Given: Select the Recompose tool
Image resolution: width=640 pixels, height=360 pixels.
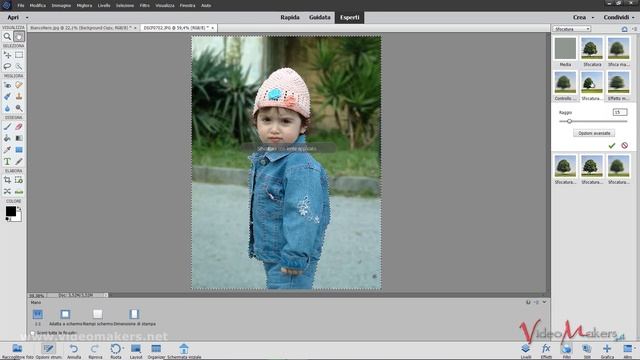Looking at the screenshot, I should point(19,180).
